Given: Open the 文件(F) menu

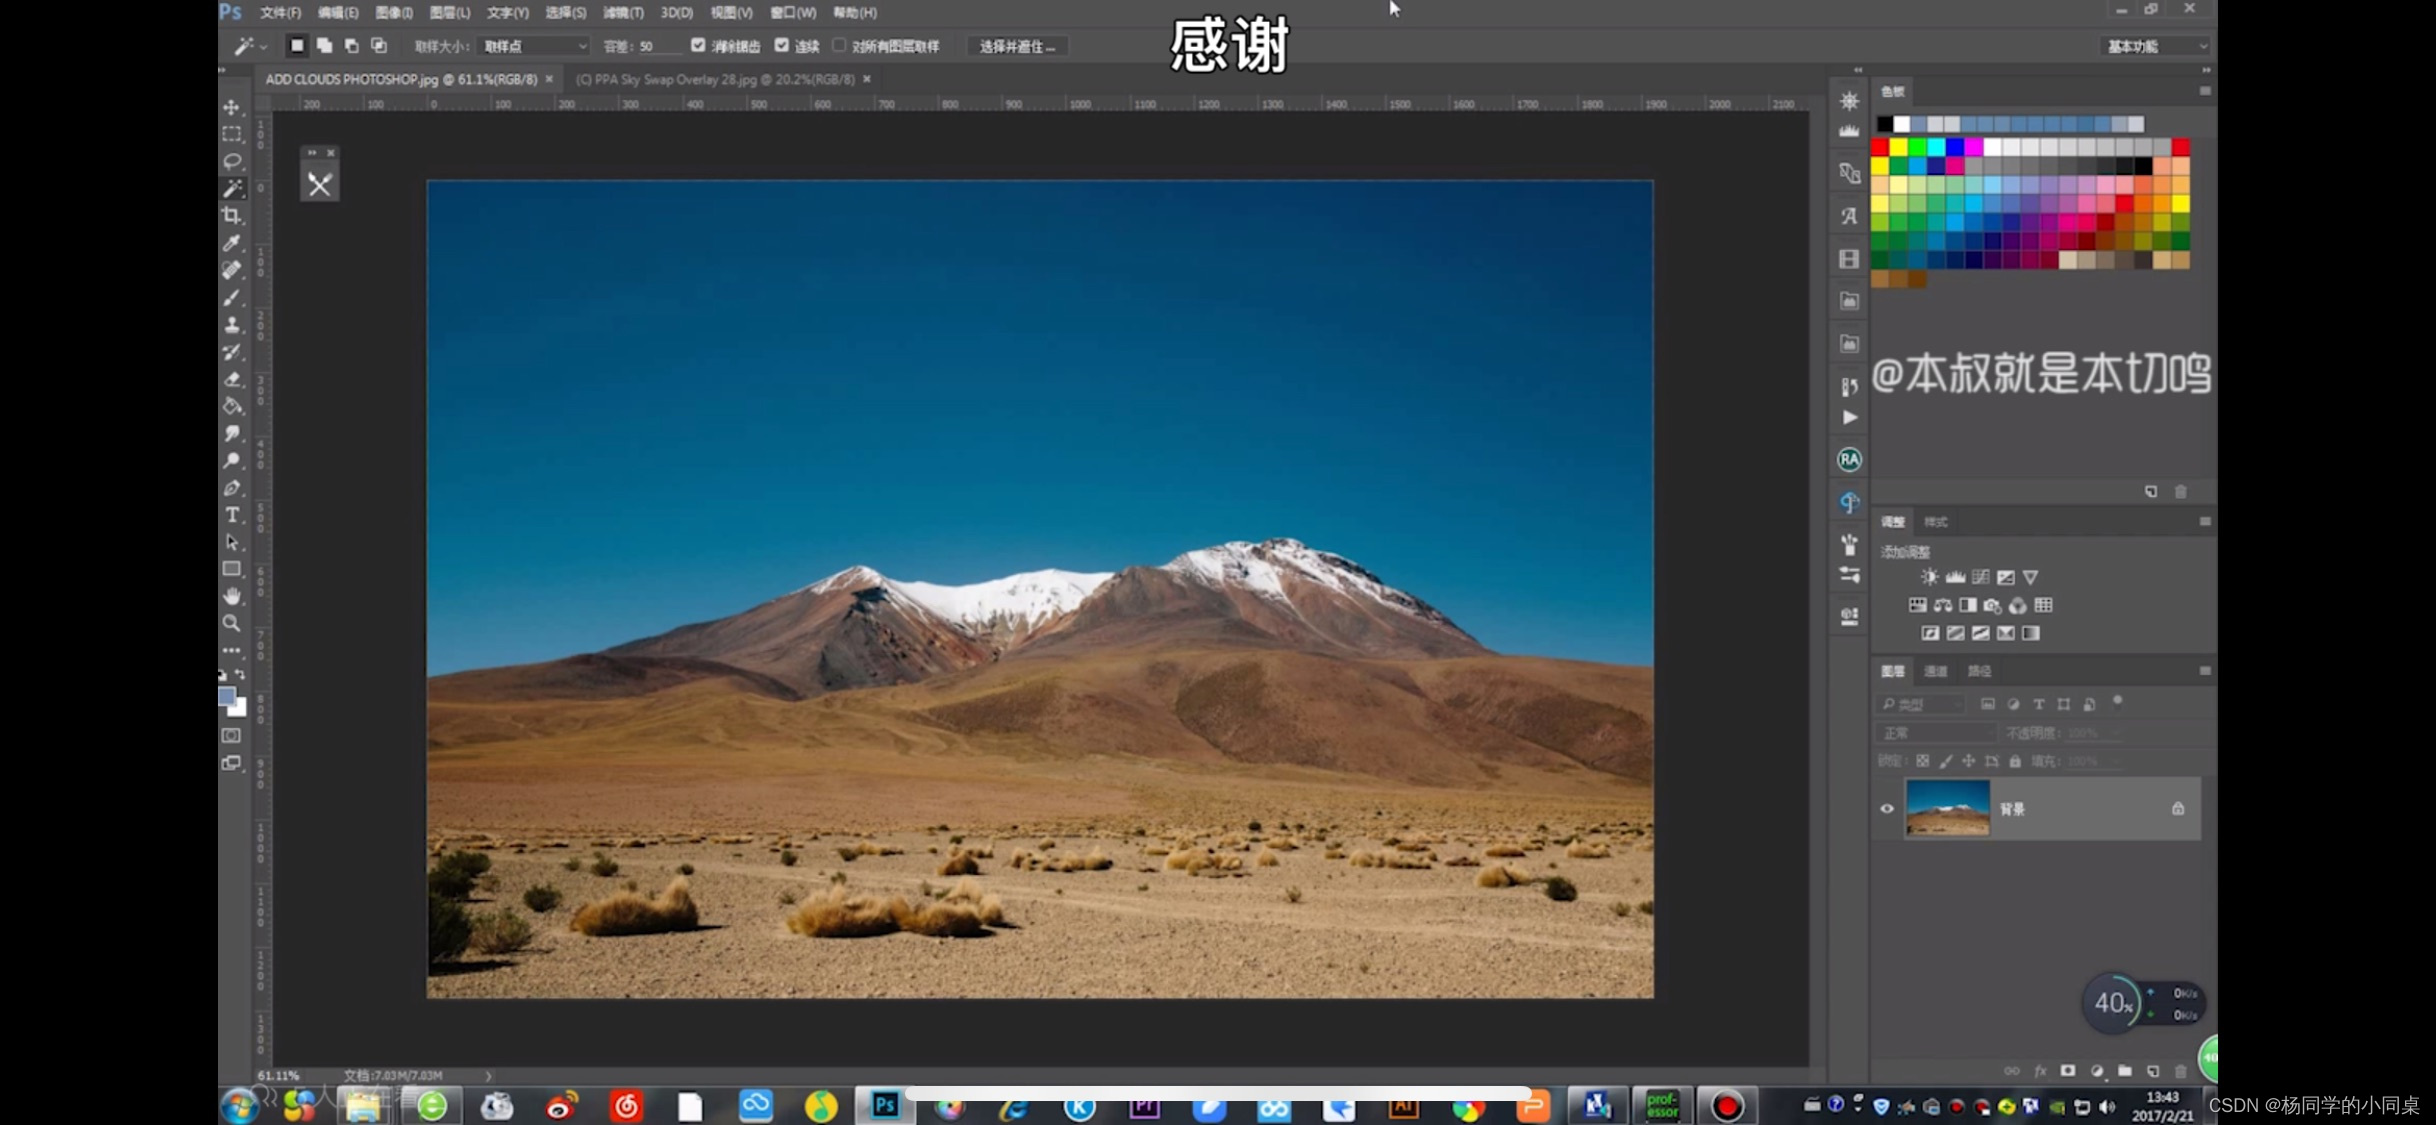Looking at the screenshot, I should click(280, 12).
